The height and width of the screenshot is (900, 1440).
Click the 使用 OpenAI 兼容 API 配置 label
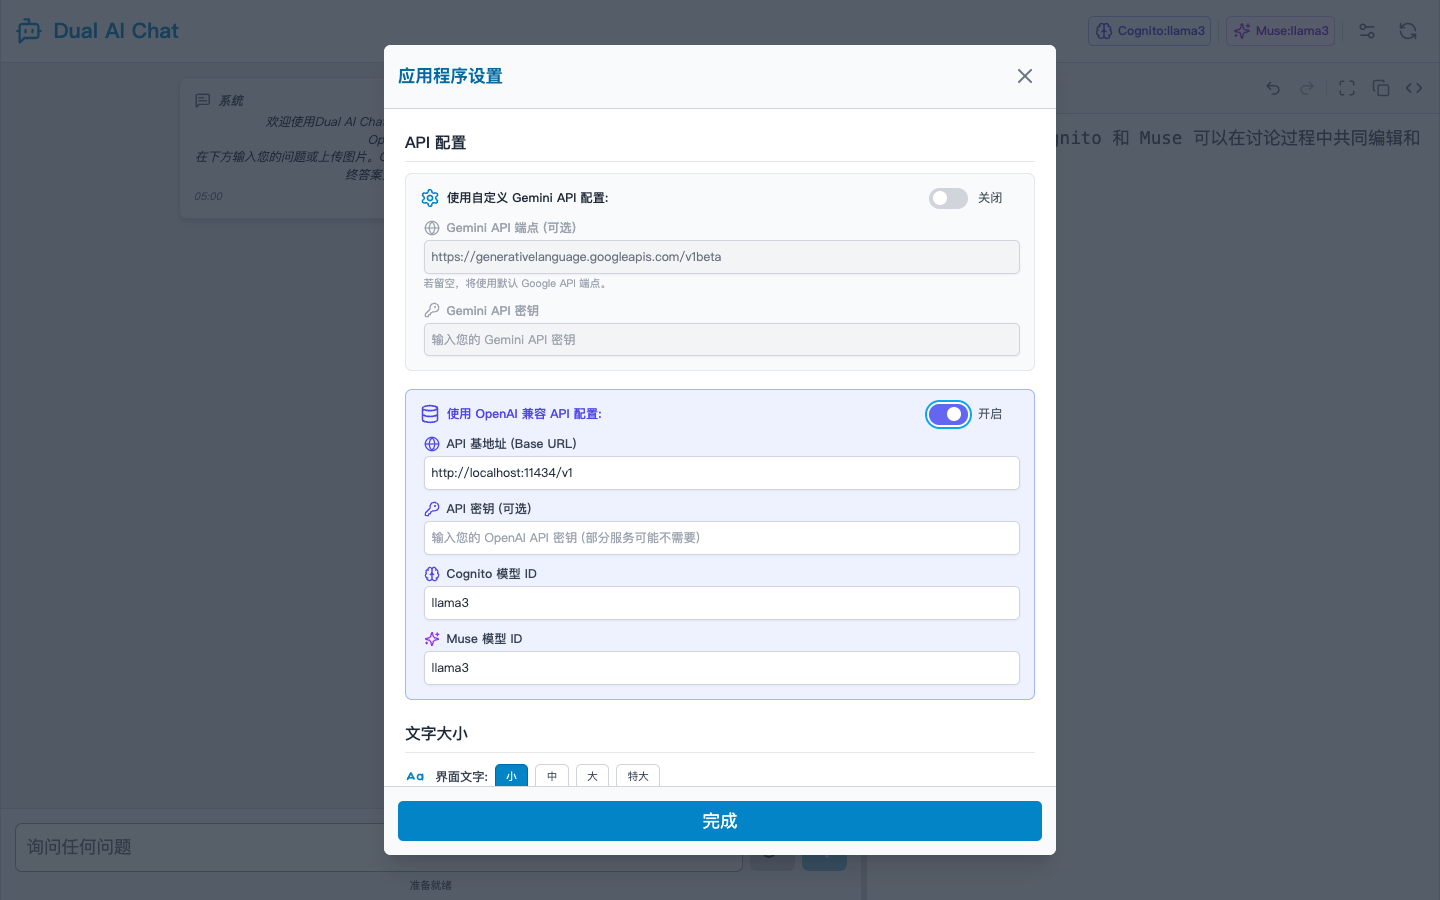[524, 414]
